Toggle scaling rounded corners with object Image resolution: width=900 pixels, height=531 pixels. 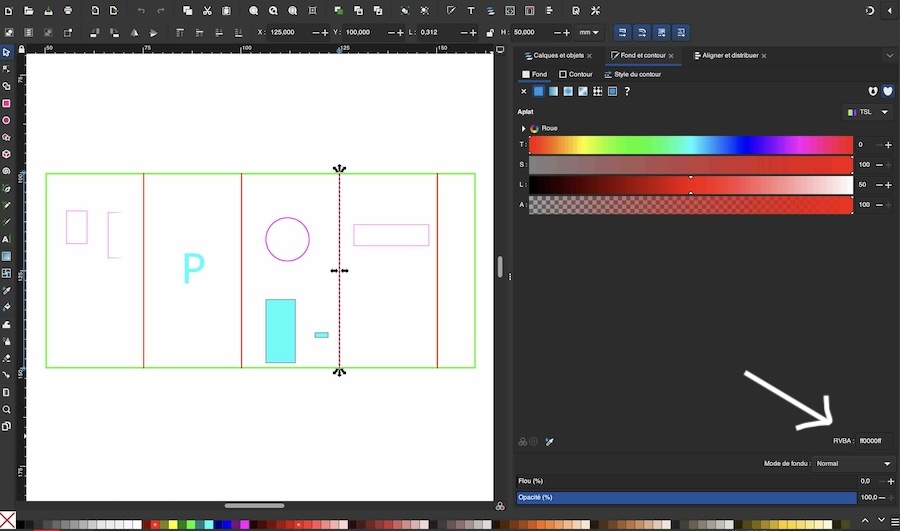[642, 33]
